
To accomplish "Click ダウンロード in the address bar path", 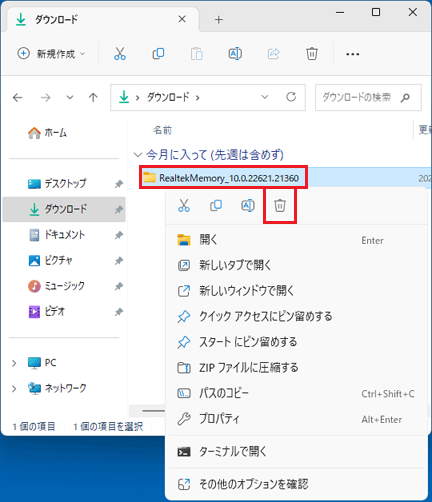I will [x=168, y=98].
